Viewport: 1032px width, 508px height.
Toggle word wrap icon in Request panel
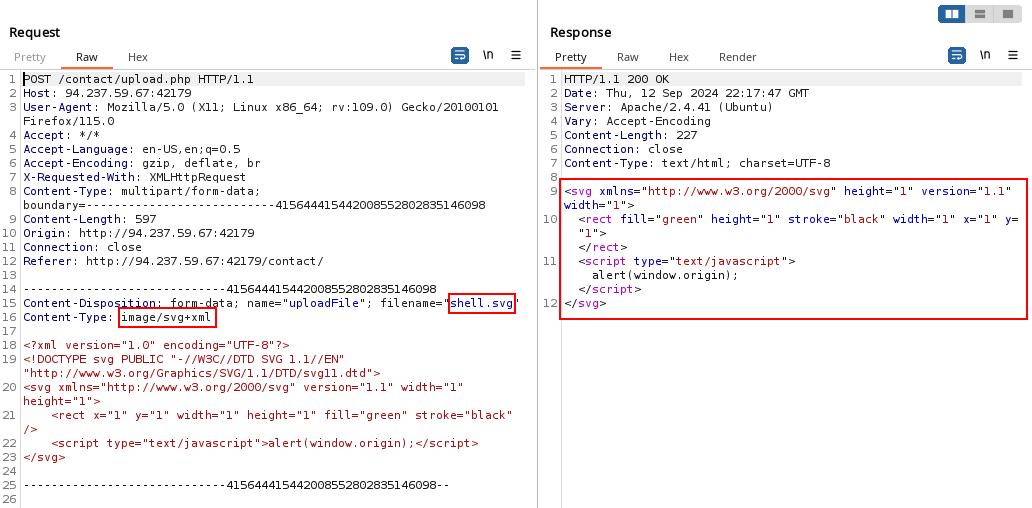460,56
